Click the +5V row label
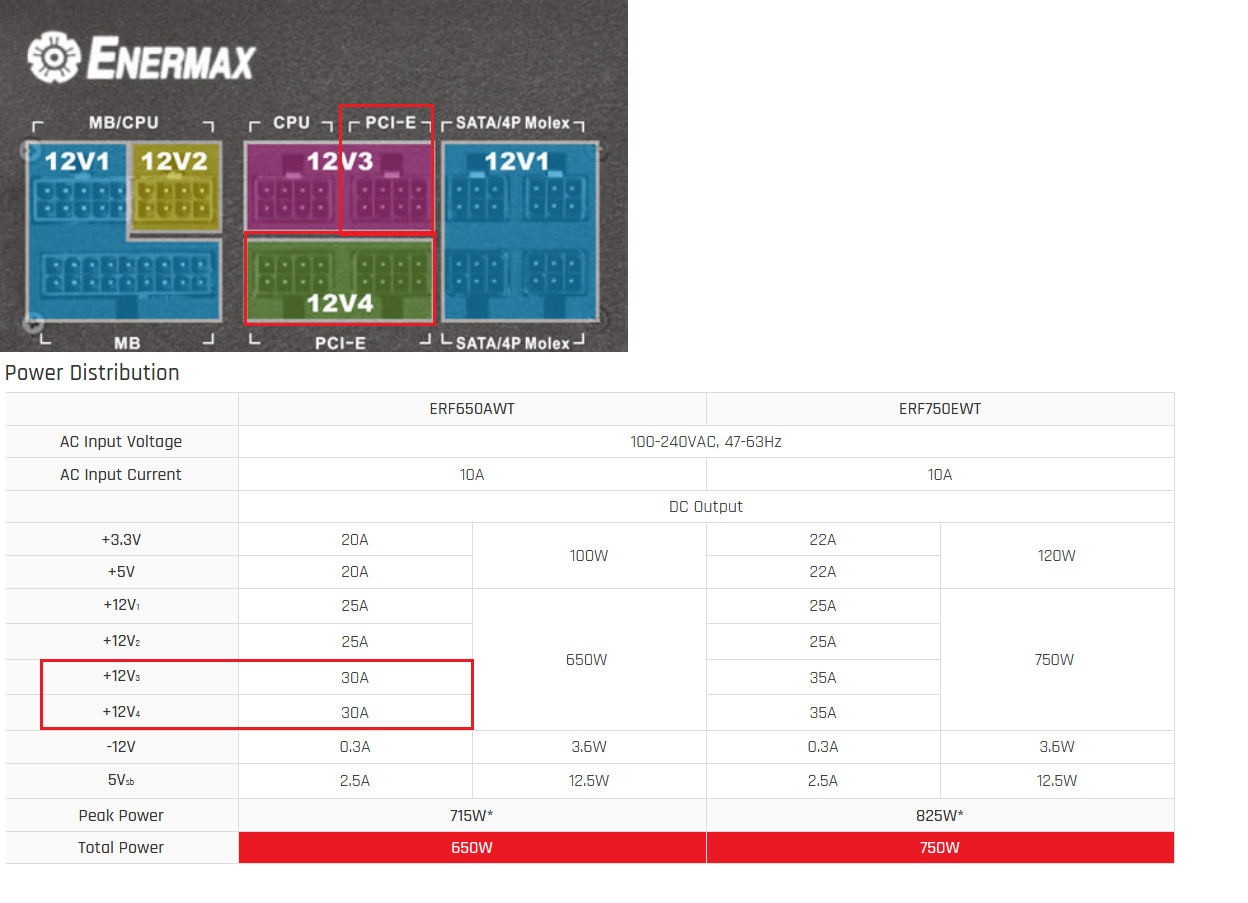1248x903 pixels. tap(121, 572)
